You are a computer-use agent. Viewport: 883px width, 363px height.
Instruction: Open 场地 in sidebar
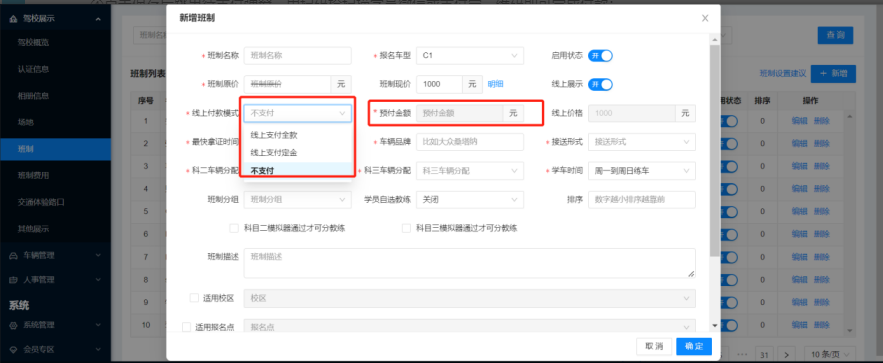25,122
